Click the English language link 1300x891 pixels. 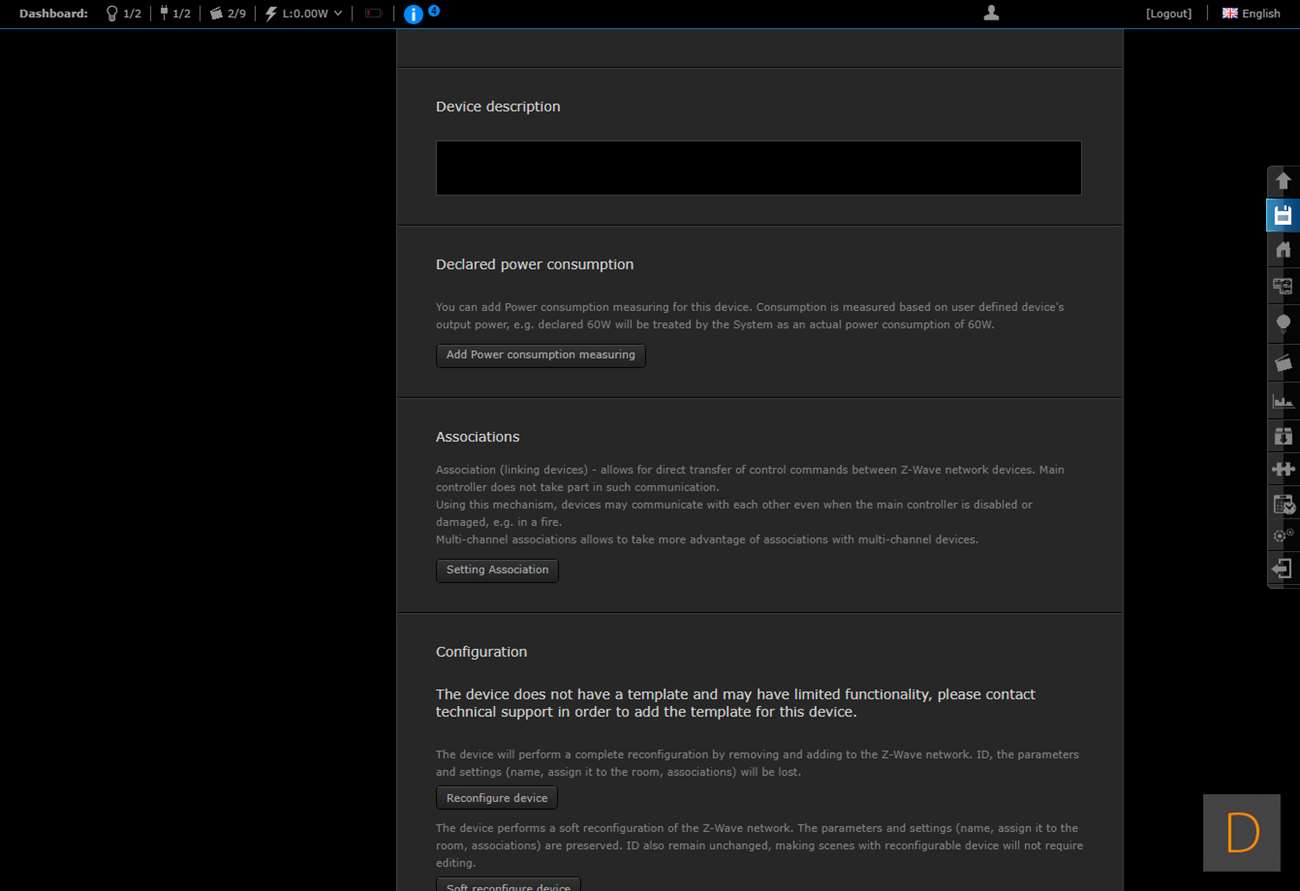point(1261,14)
